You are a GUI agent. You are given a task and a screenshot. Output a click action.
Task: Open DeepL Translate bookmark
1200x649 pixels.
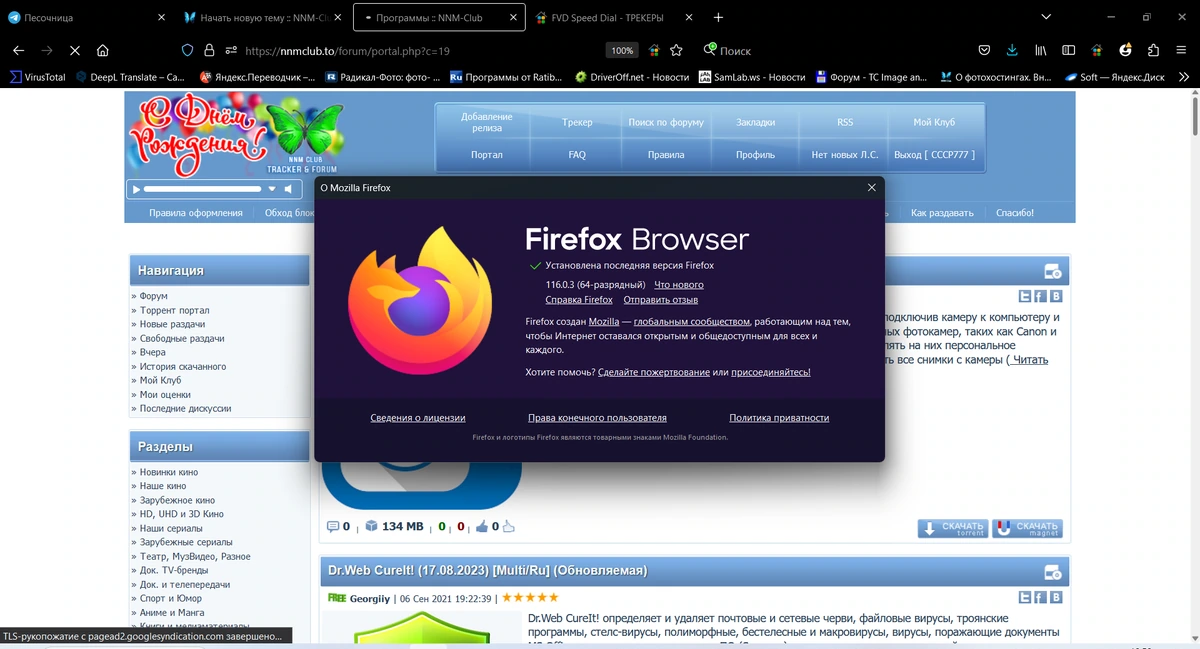click(x=130, y=76)
